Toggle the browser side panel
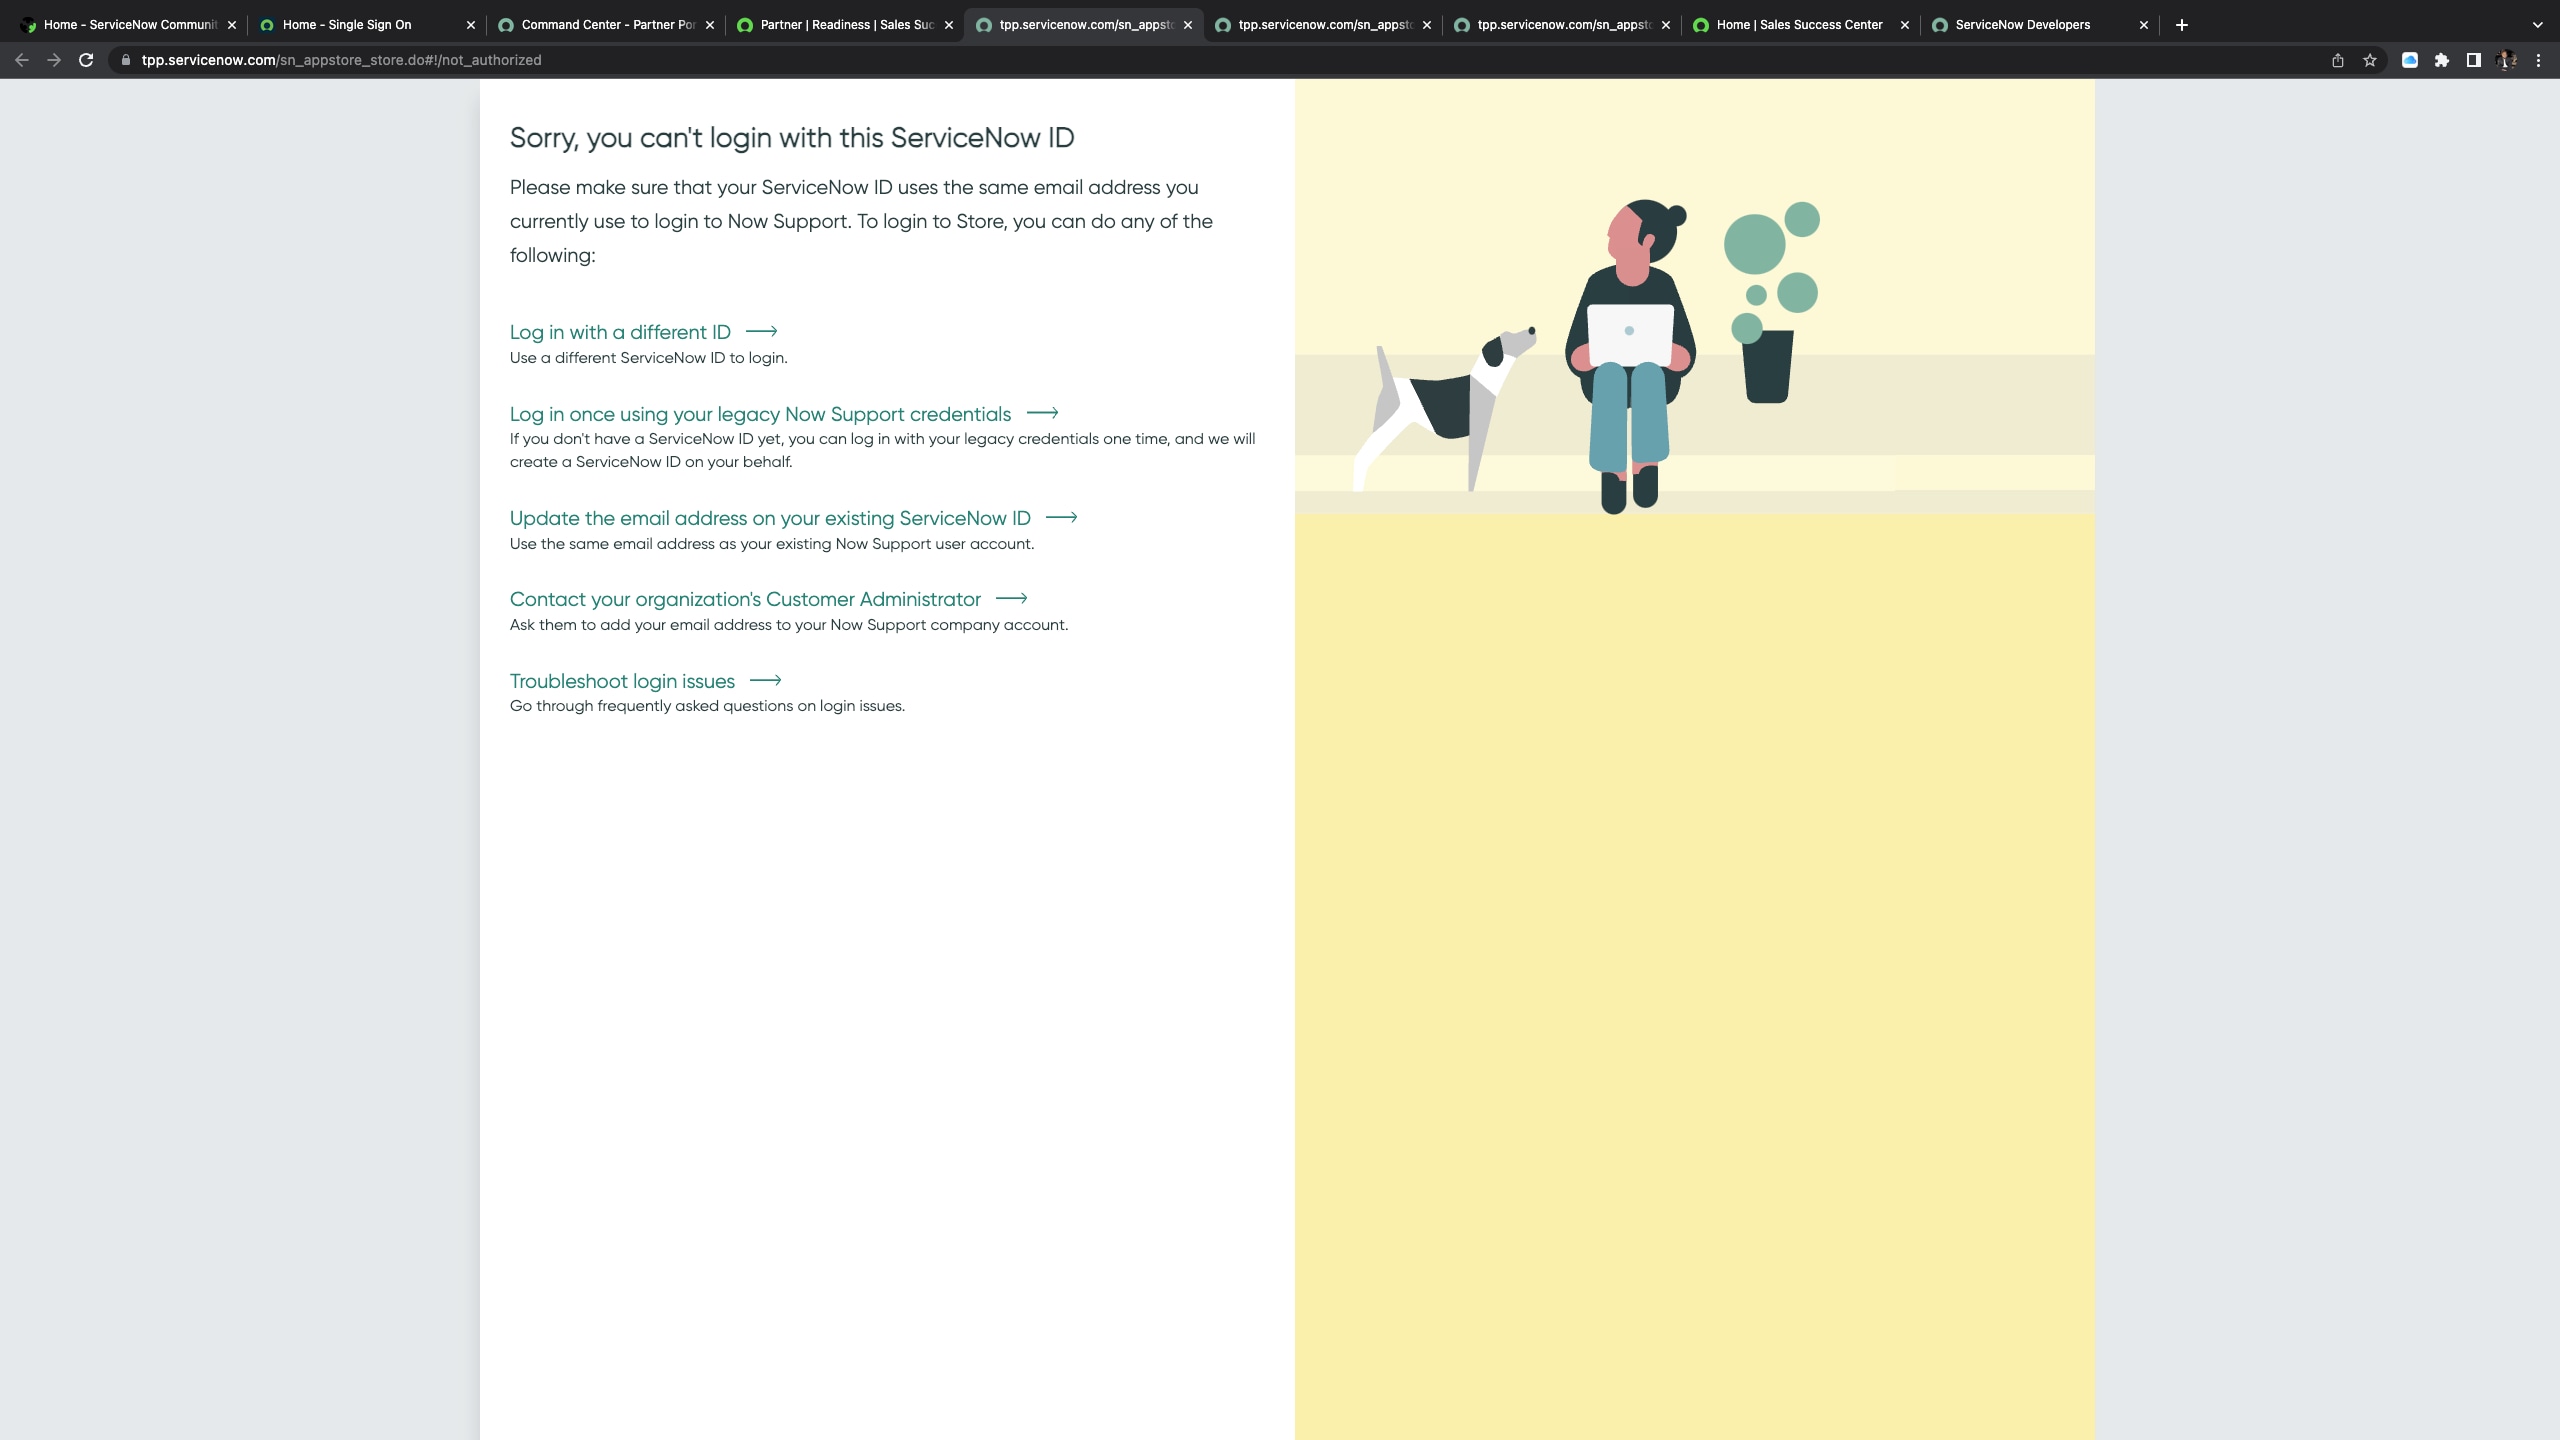Image resolution: width=2560 pixels, height=1440 pixels. pyautogui.click(x=2474, y=60)
